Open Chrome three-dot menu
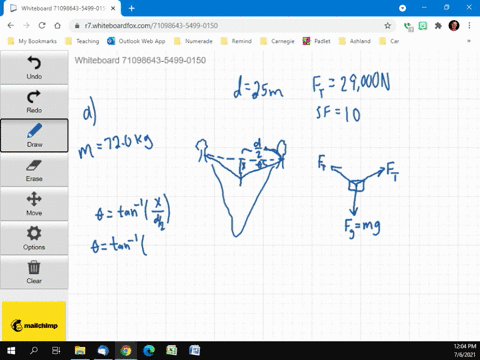The image size is (480, 360). tap(469, 26)
